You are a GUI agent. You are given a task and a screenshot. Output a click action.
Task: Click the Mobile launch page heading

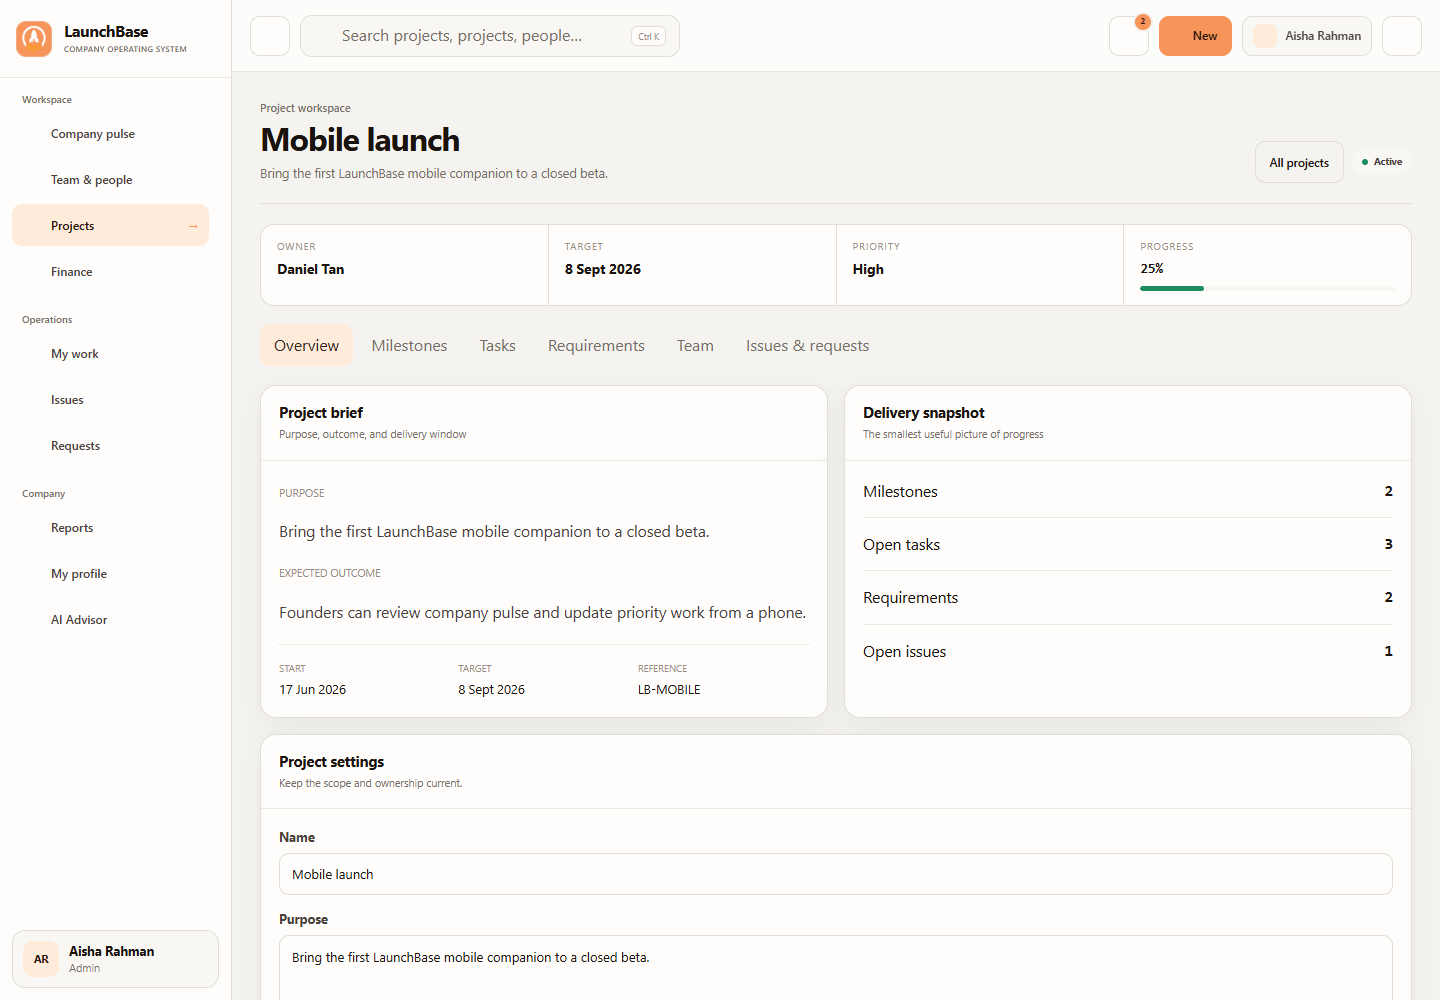(x=360, y=140)
